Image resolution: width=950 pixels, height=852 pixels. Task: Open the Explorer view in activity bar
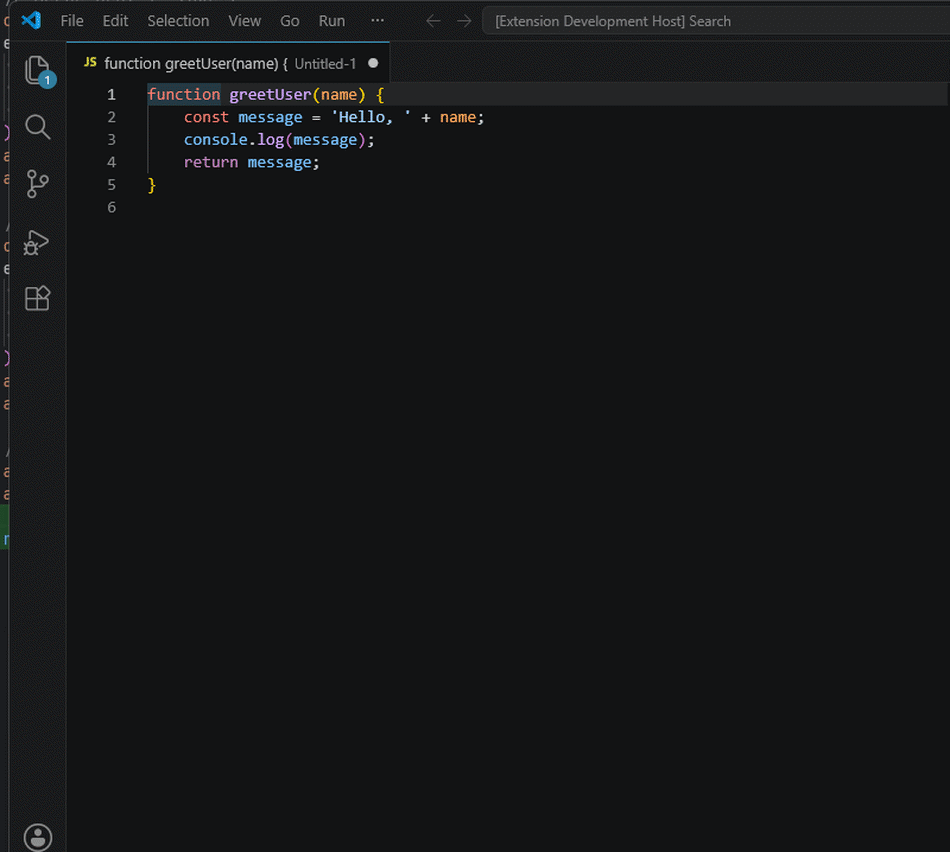[x=38, y=70]
